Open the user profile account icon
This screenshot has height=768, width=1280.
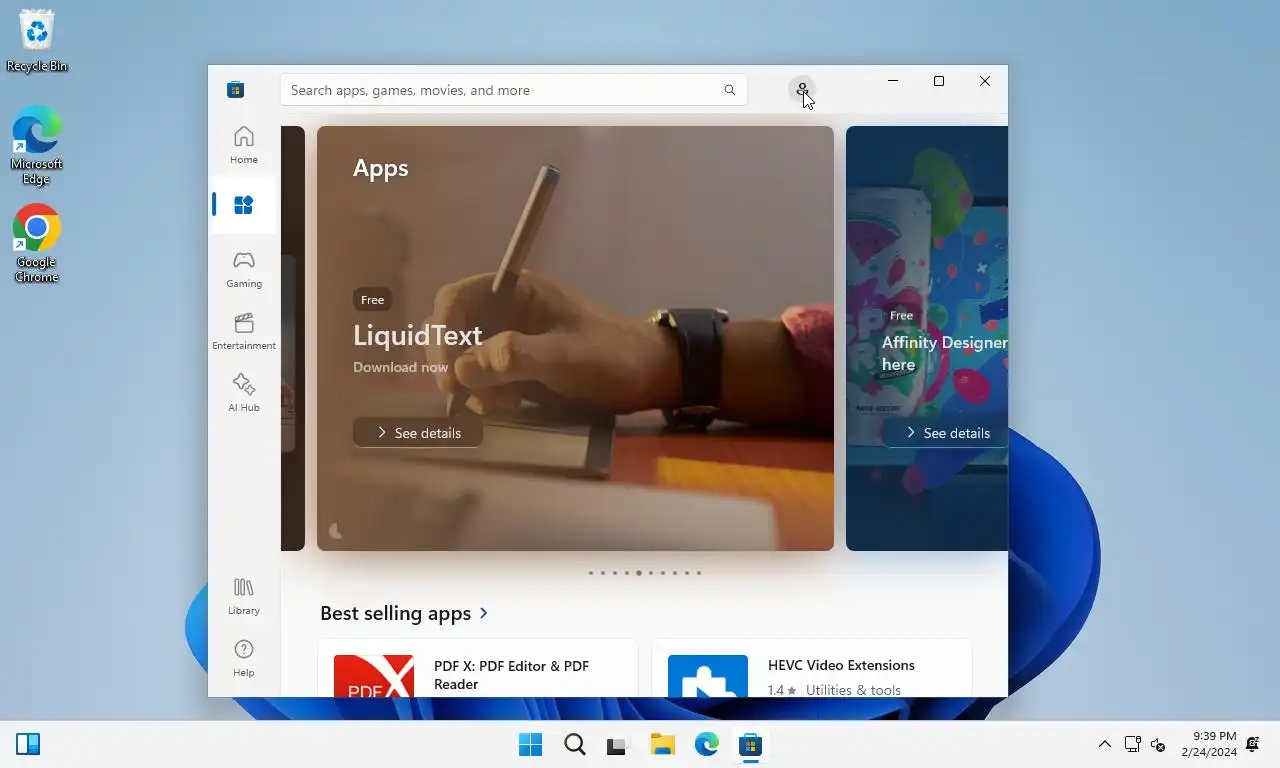802,90
